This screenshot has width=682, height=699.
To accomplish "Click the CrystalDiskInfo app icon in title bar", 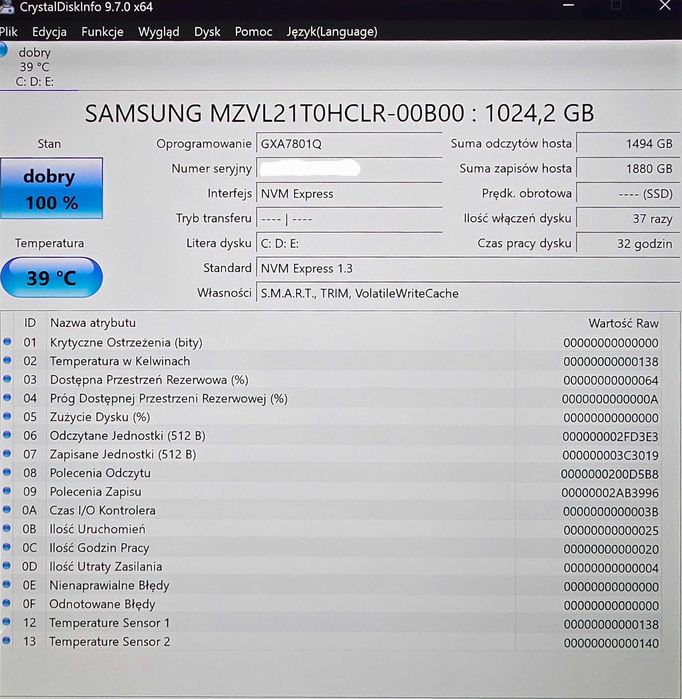I will (x=6, y=7).
